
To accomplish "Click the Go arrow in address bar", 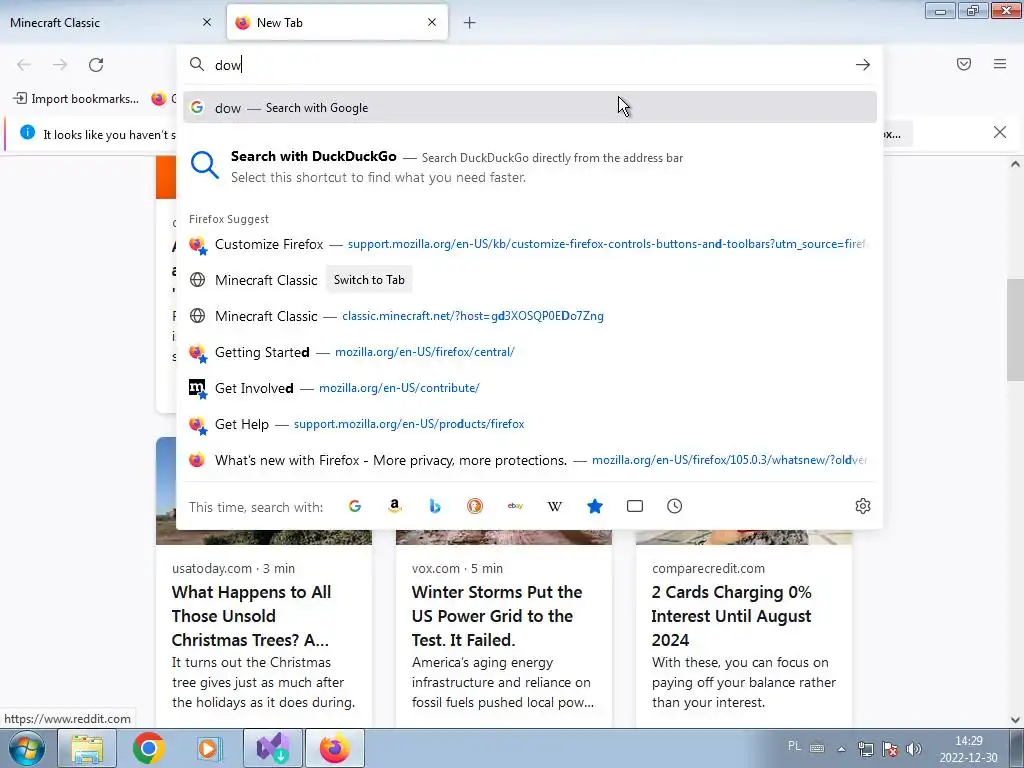I will (863, 65).
